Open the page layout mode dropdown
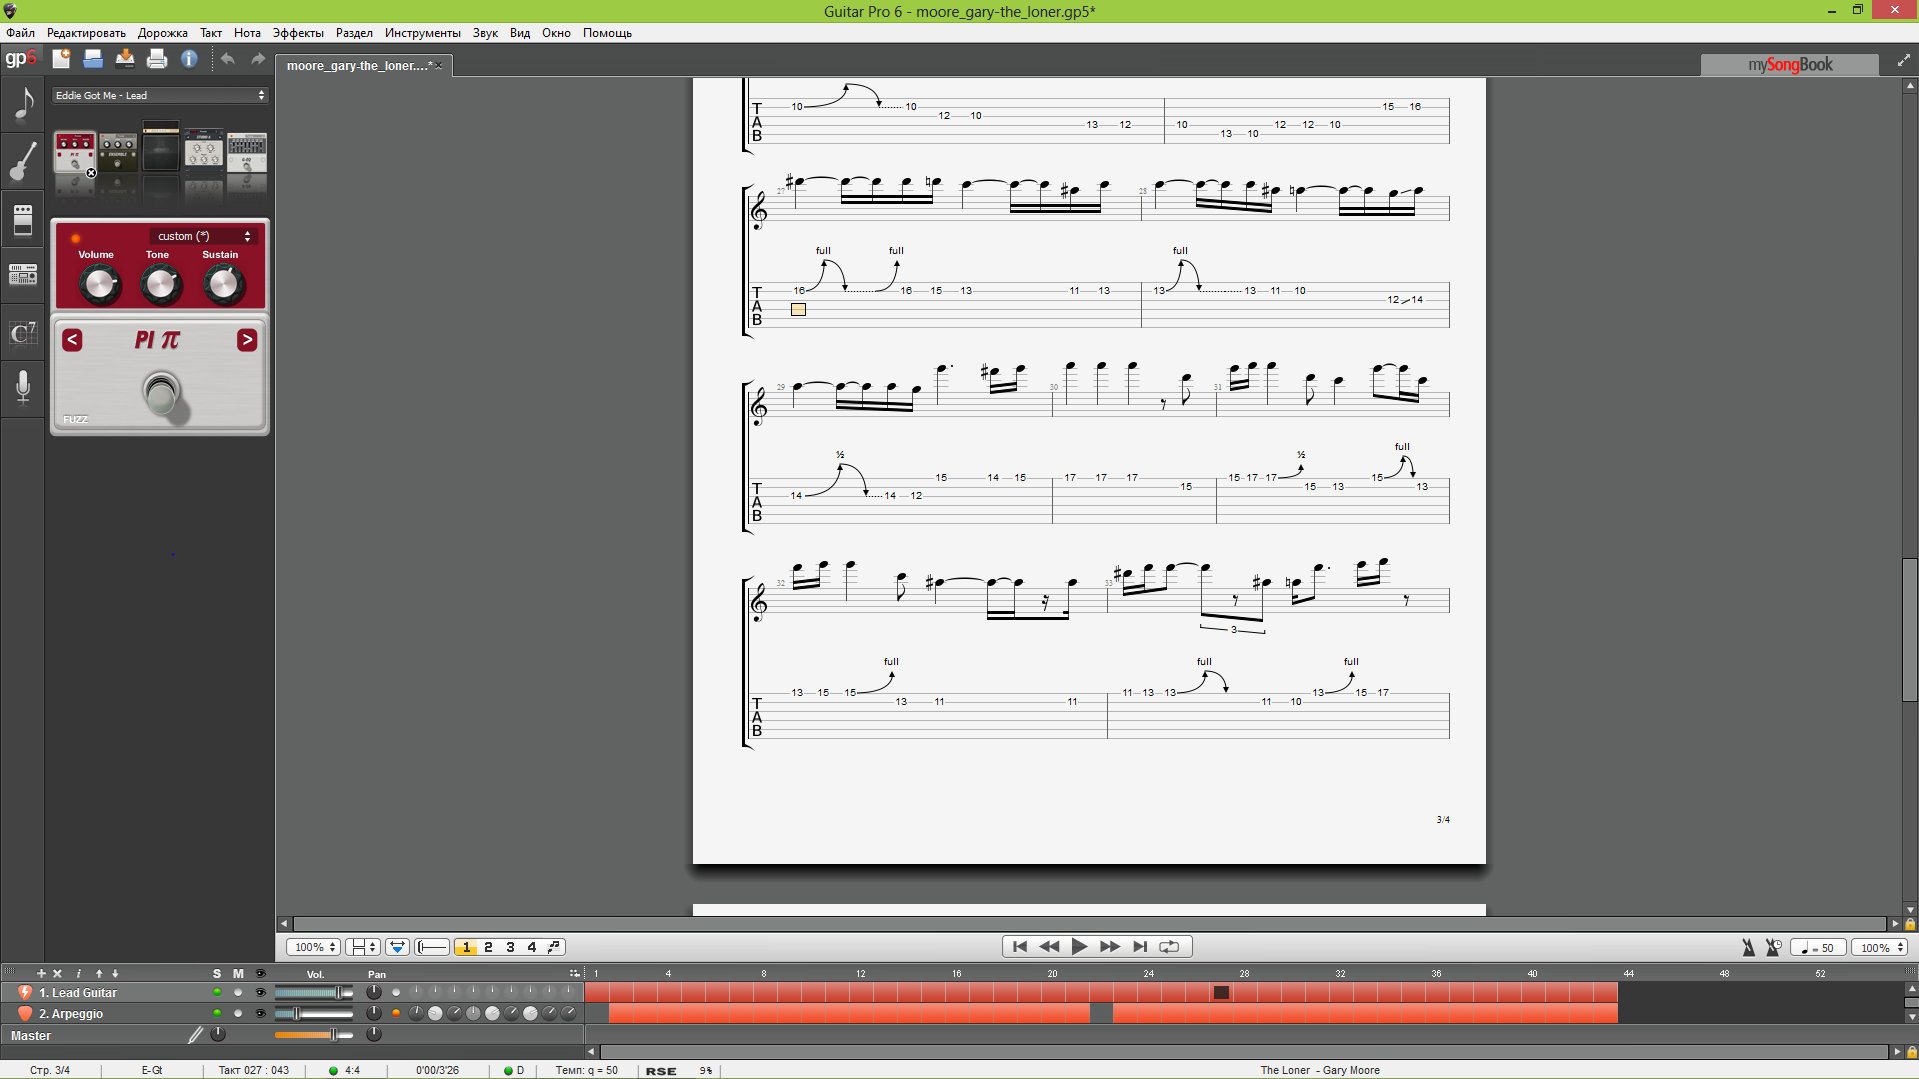The height and width of the screenshot is (1079, 1919). [362, 947]
